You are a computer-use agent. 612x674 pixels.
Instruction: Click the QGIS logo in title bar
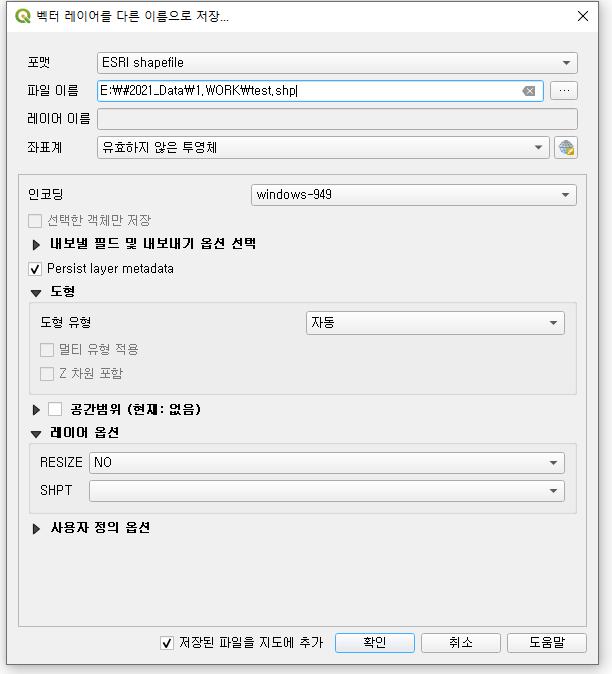coord(22,16)
